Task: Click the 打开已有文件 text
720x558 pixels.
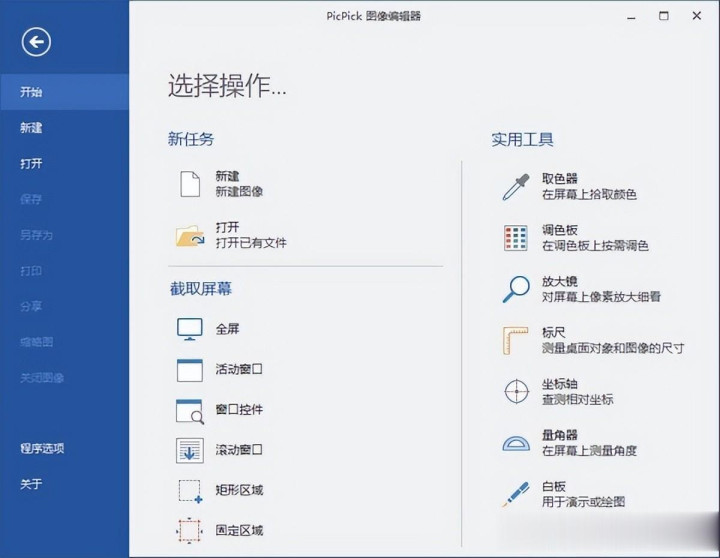Action: click(x=251, y=242)
